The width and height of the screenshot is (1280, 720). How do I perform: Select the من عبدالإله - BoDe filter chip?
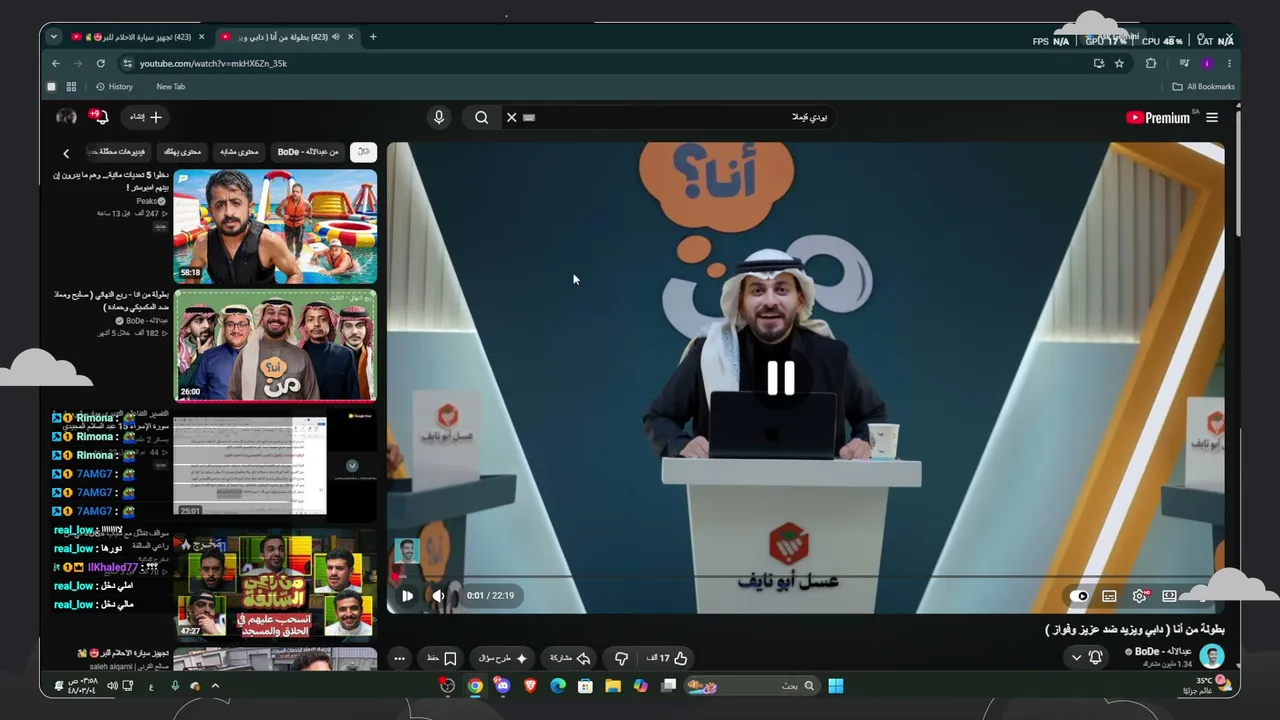point(308,152)
